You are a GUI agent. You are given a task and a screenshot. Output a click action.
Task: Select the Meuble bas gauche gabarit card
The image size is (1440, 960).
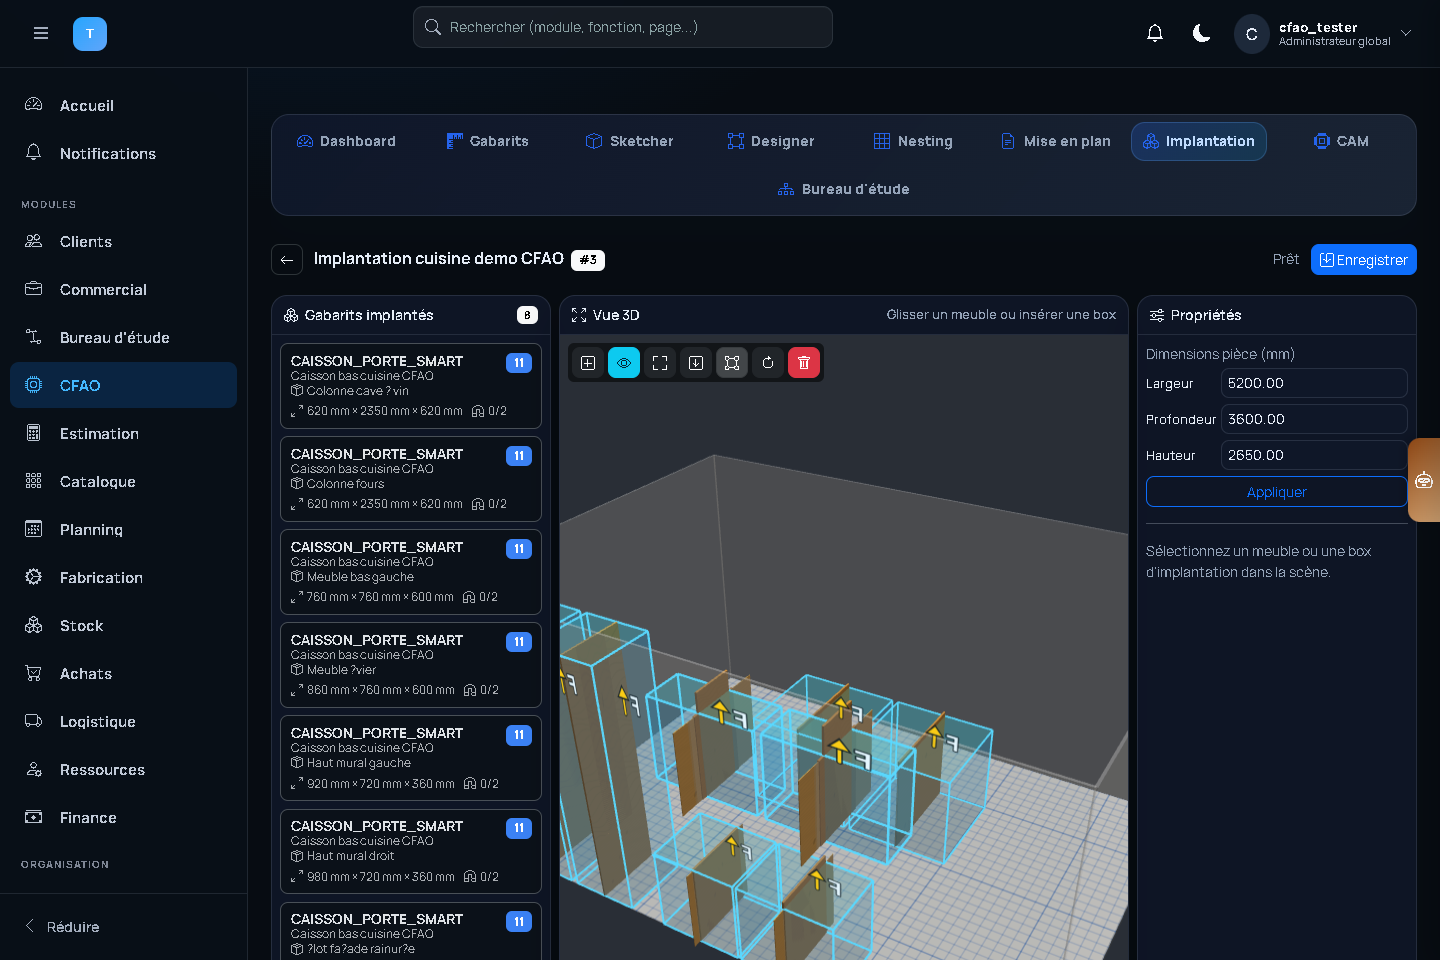(411, 572)
